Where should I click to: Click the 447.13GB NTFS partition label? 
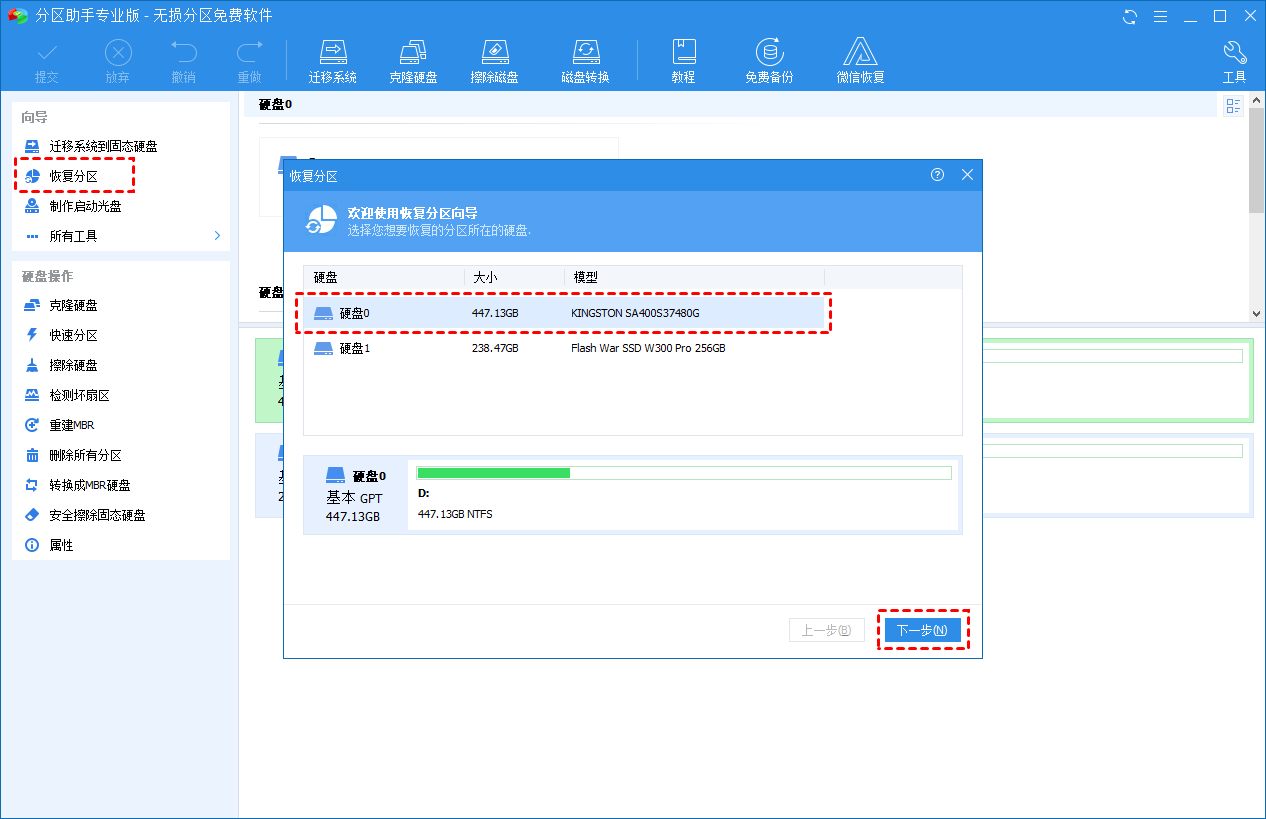(455, 514)
